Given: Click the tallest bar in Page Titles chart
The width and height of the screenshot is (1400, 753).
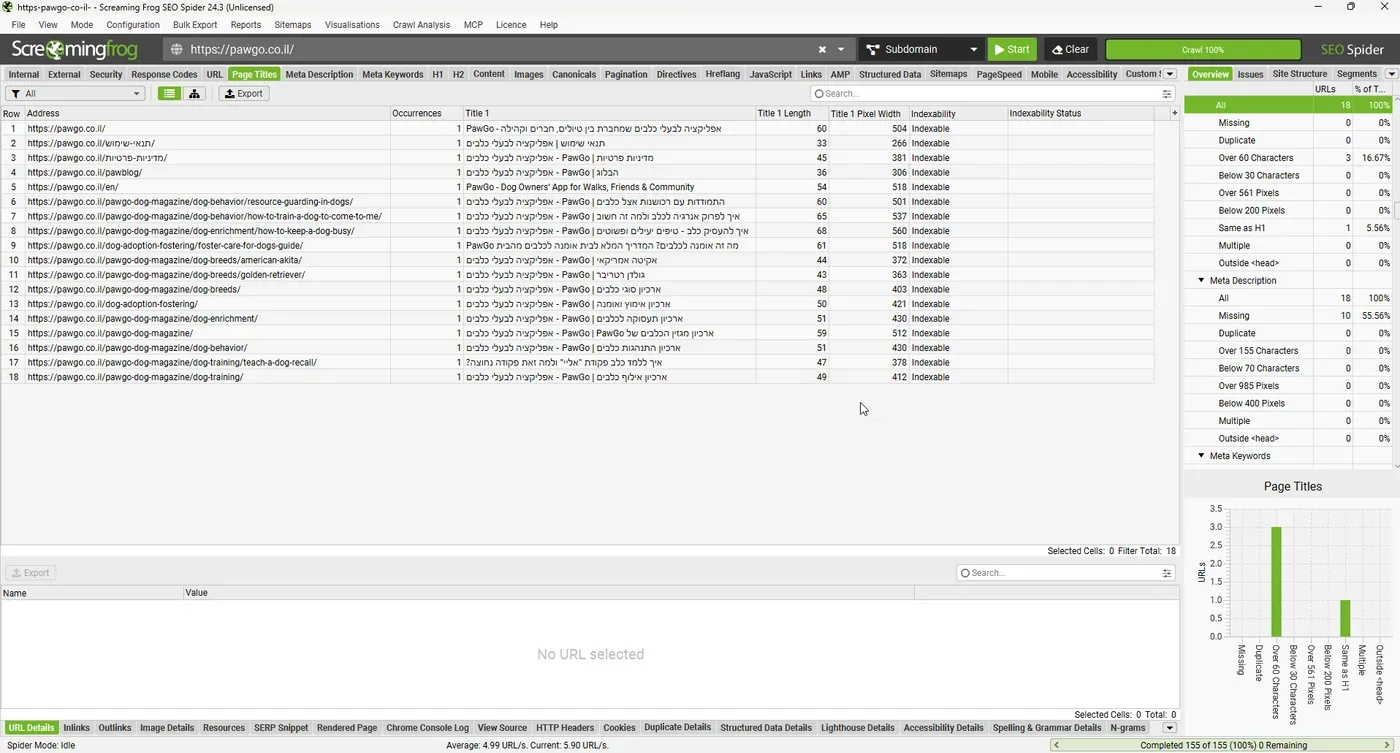Looking at the screenshot, I should [1276, 581].
